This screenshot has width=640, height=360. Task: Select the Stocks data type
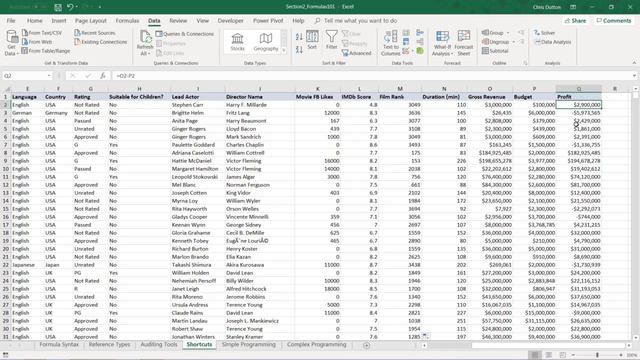[x=237, y=42]
